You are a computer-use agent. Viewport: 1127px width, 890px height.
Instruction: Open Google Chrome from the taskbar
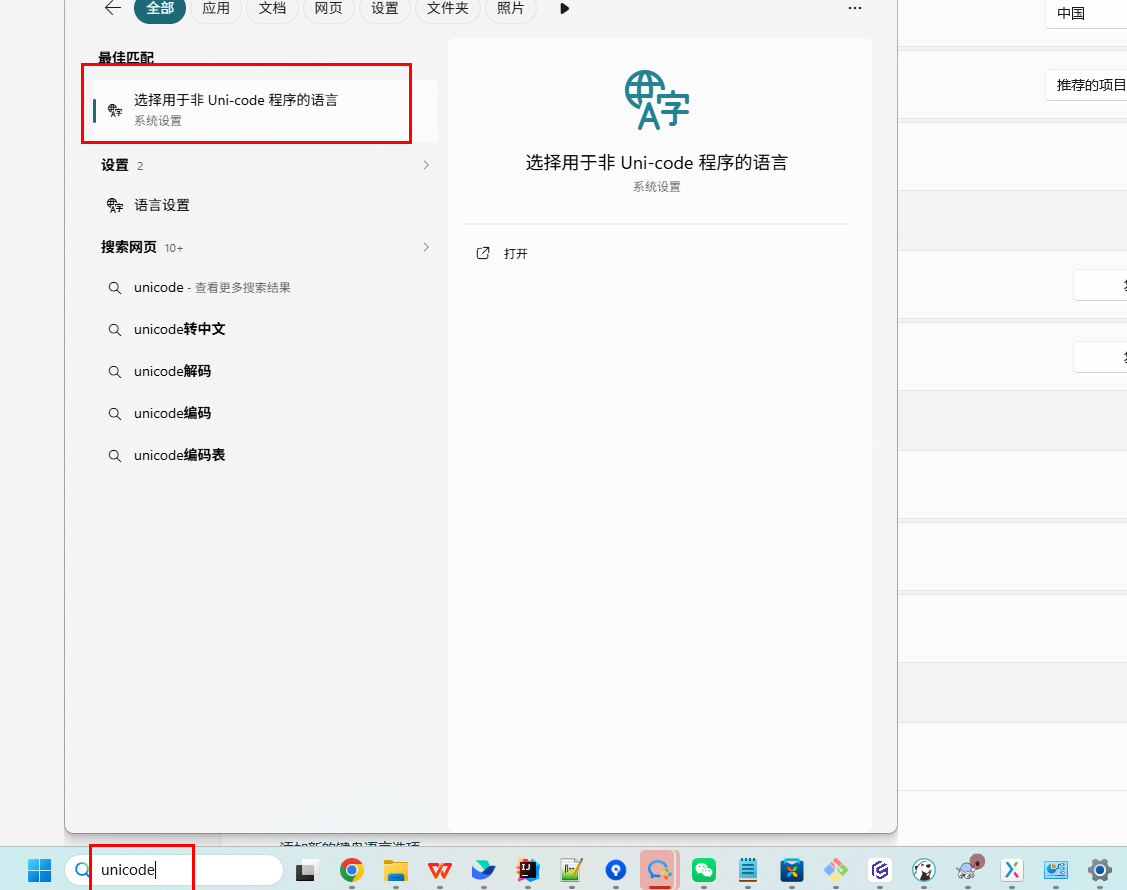click(x=351, y=870)
